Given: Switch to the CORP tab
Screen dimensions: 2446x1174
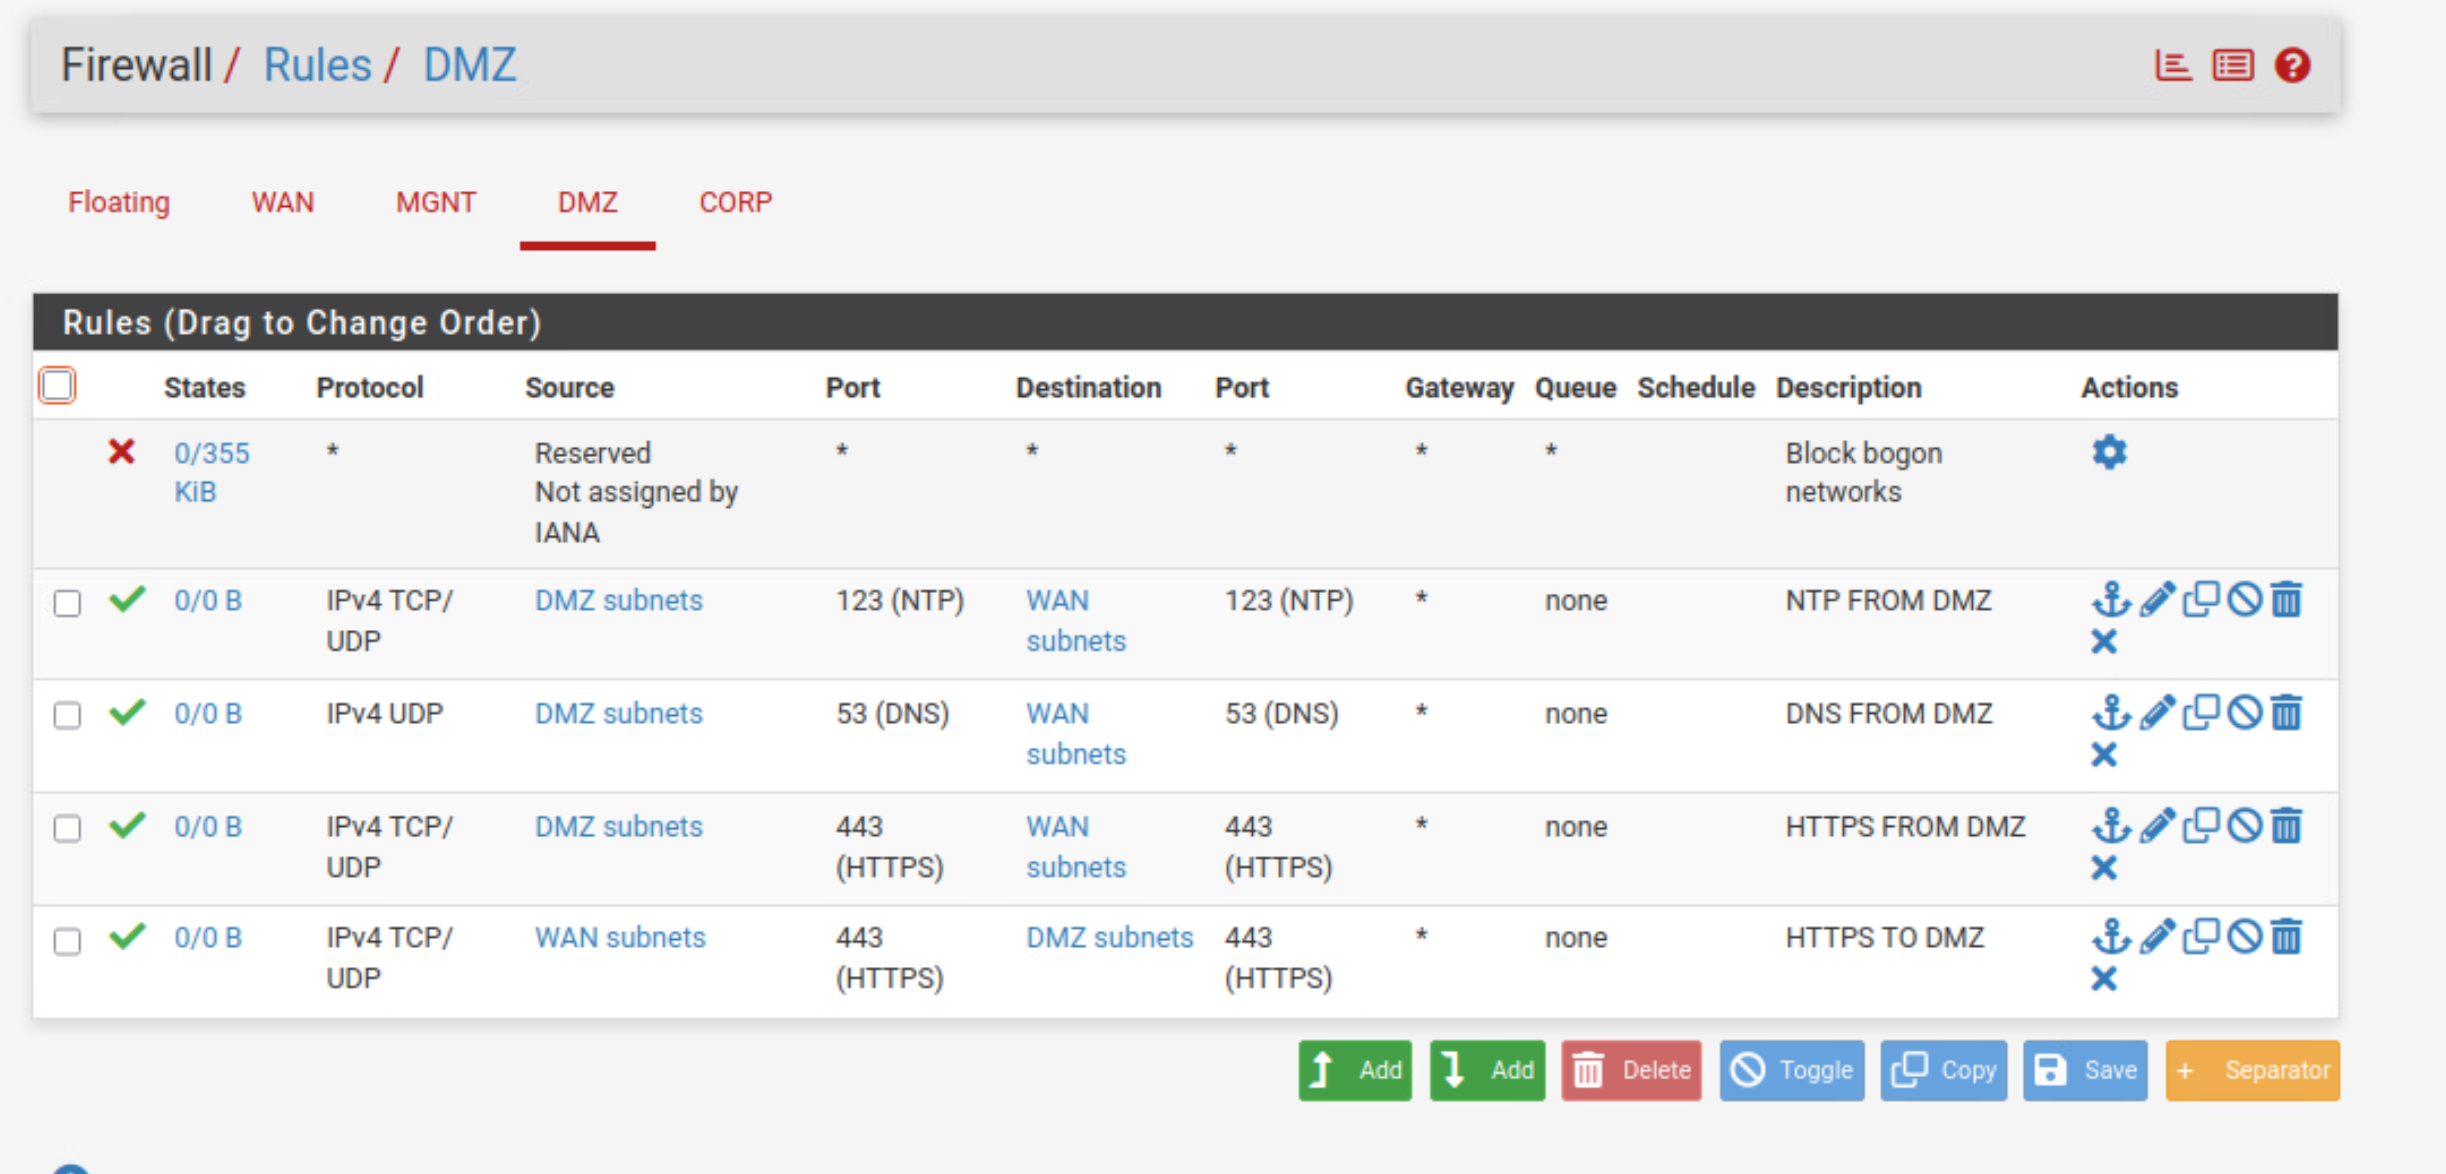Looking at the screenshot, I should pos(735,202).
